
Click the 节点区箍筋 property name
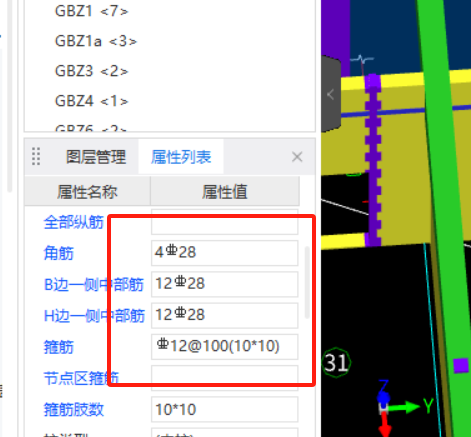click(x=81, y=379)
